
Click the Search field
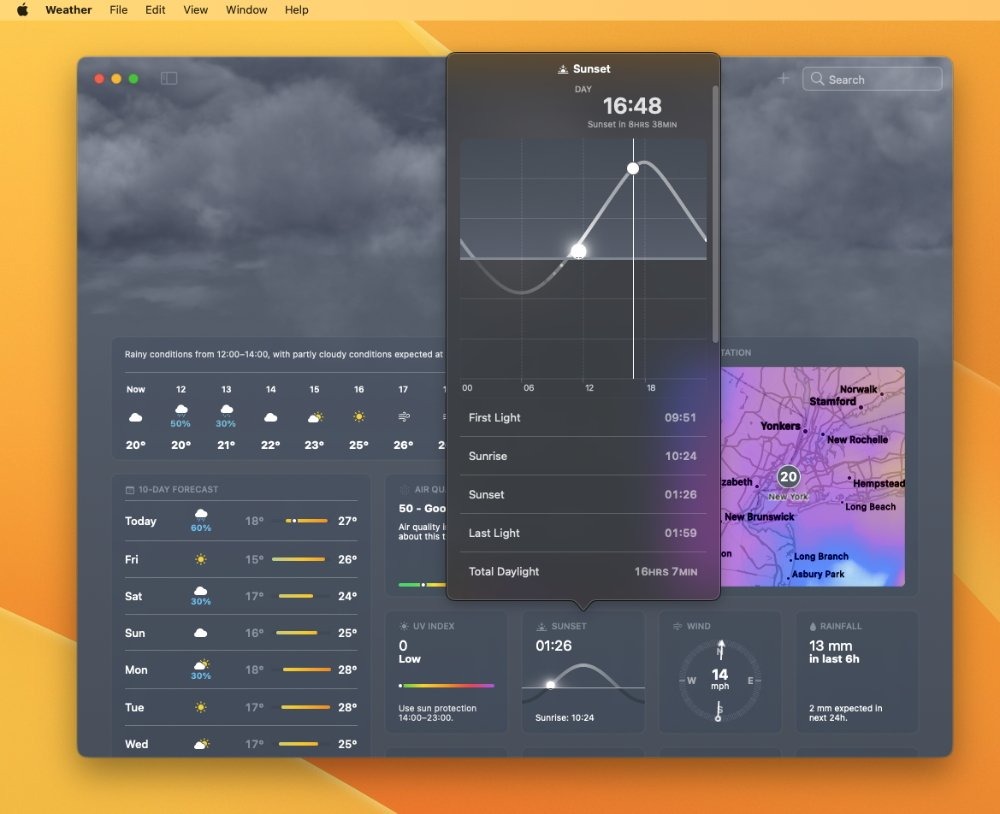872,78
